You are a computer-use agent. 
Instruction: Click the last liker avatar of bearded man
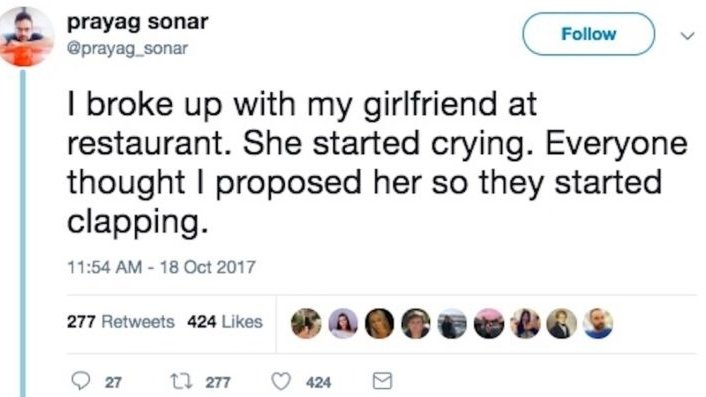point(598,323)
